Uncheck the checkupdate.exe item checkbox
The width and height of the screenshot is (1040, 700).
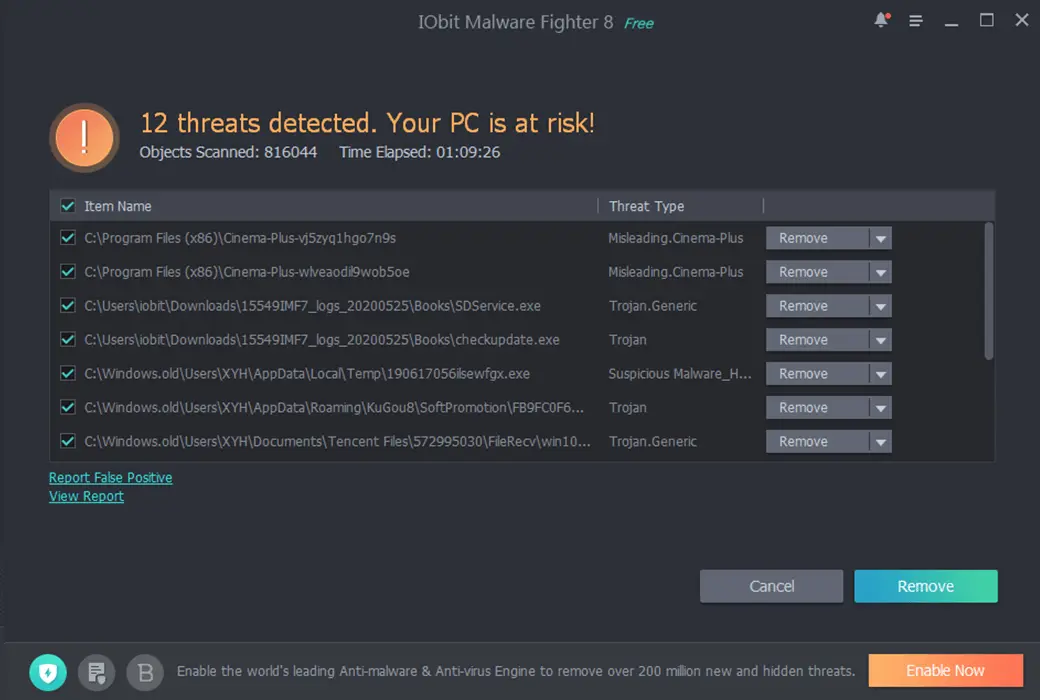point(68,339)
